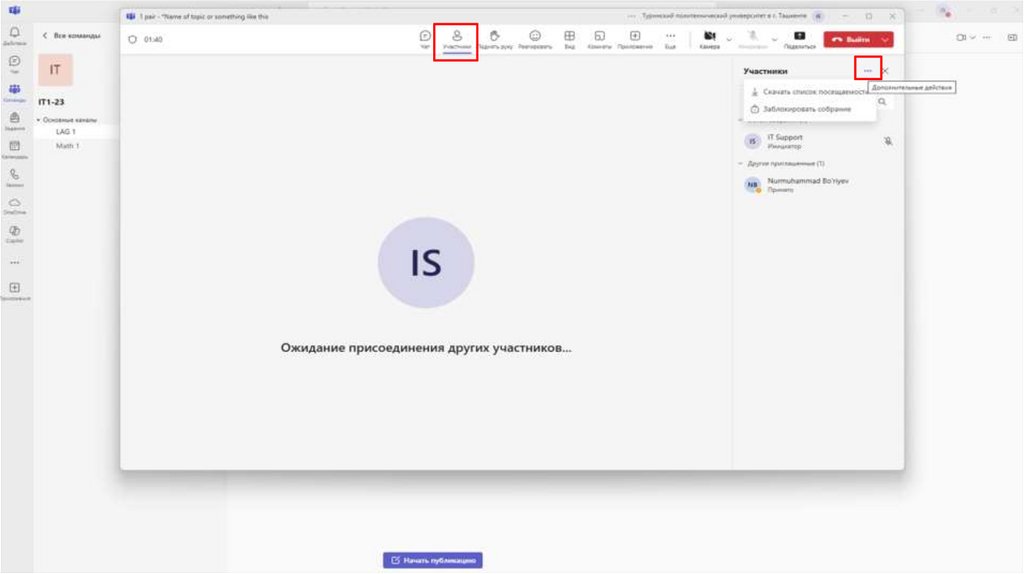Open additional actions dots in participants panel

[x=867, y=71]
